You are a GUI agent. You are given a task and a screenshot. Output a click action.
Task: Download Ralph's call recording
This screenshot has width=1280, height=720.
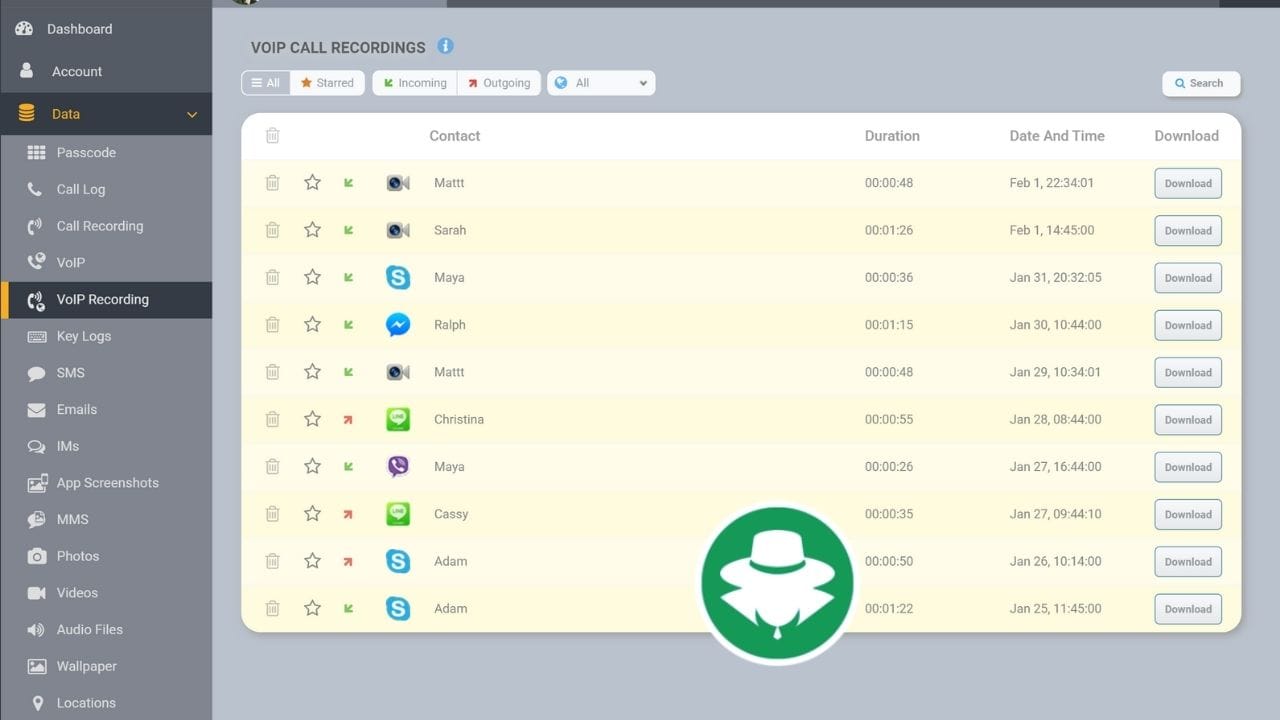point(1187,324)
